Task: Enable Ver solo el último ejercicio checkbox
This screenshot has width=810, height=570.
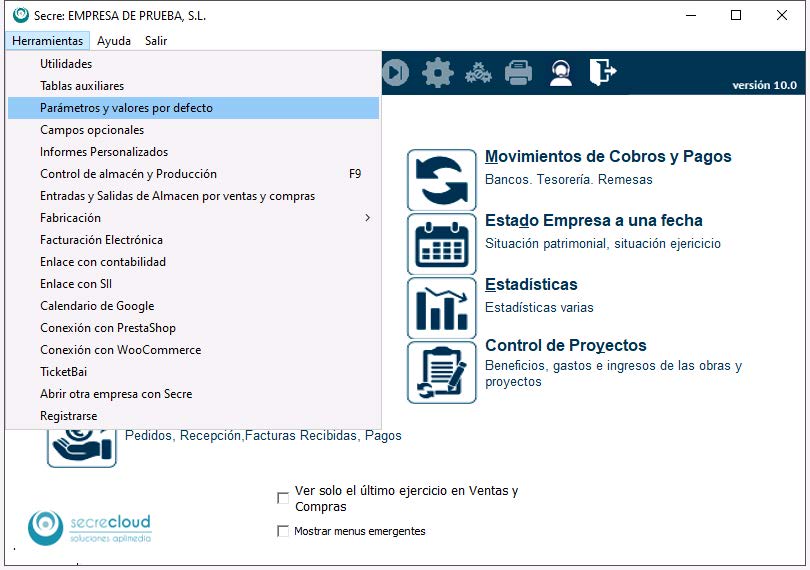Action: tap(283, 498)
